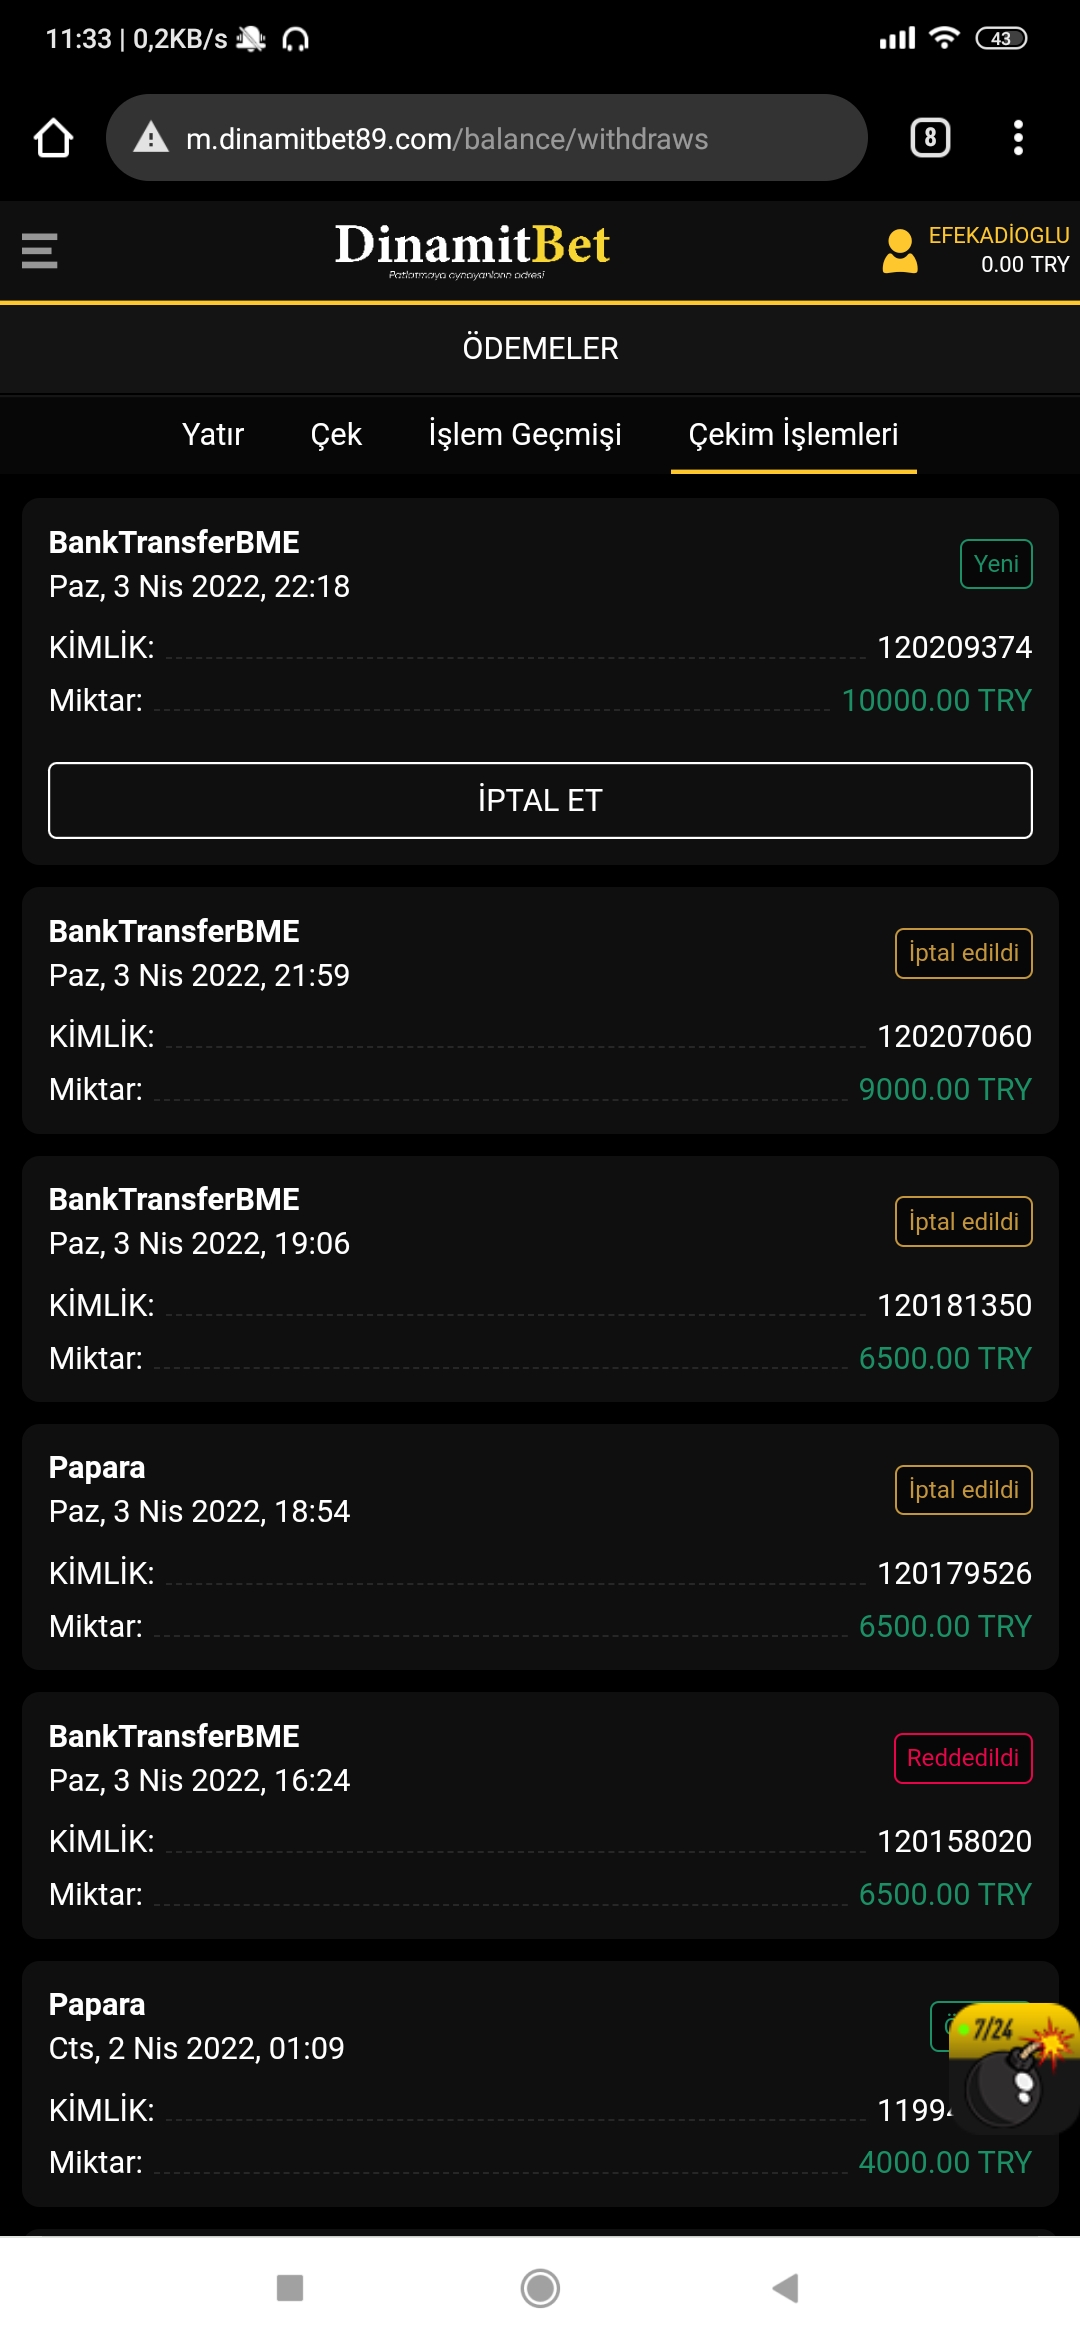Tap the Android home circle button
Image resolution: width=1080 pixels, height=2340 pixels.
[540, 2288]
